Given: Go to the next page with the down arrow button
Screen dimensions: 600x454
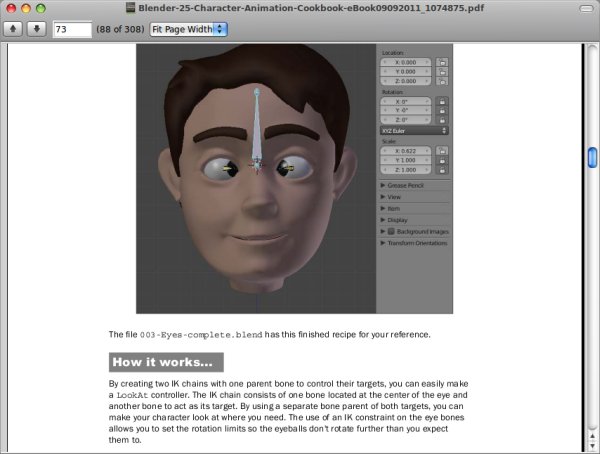Looking at the screenshot, I should click(37, 29).
